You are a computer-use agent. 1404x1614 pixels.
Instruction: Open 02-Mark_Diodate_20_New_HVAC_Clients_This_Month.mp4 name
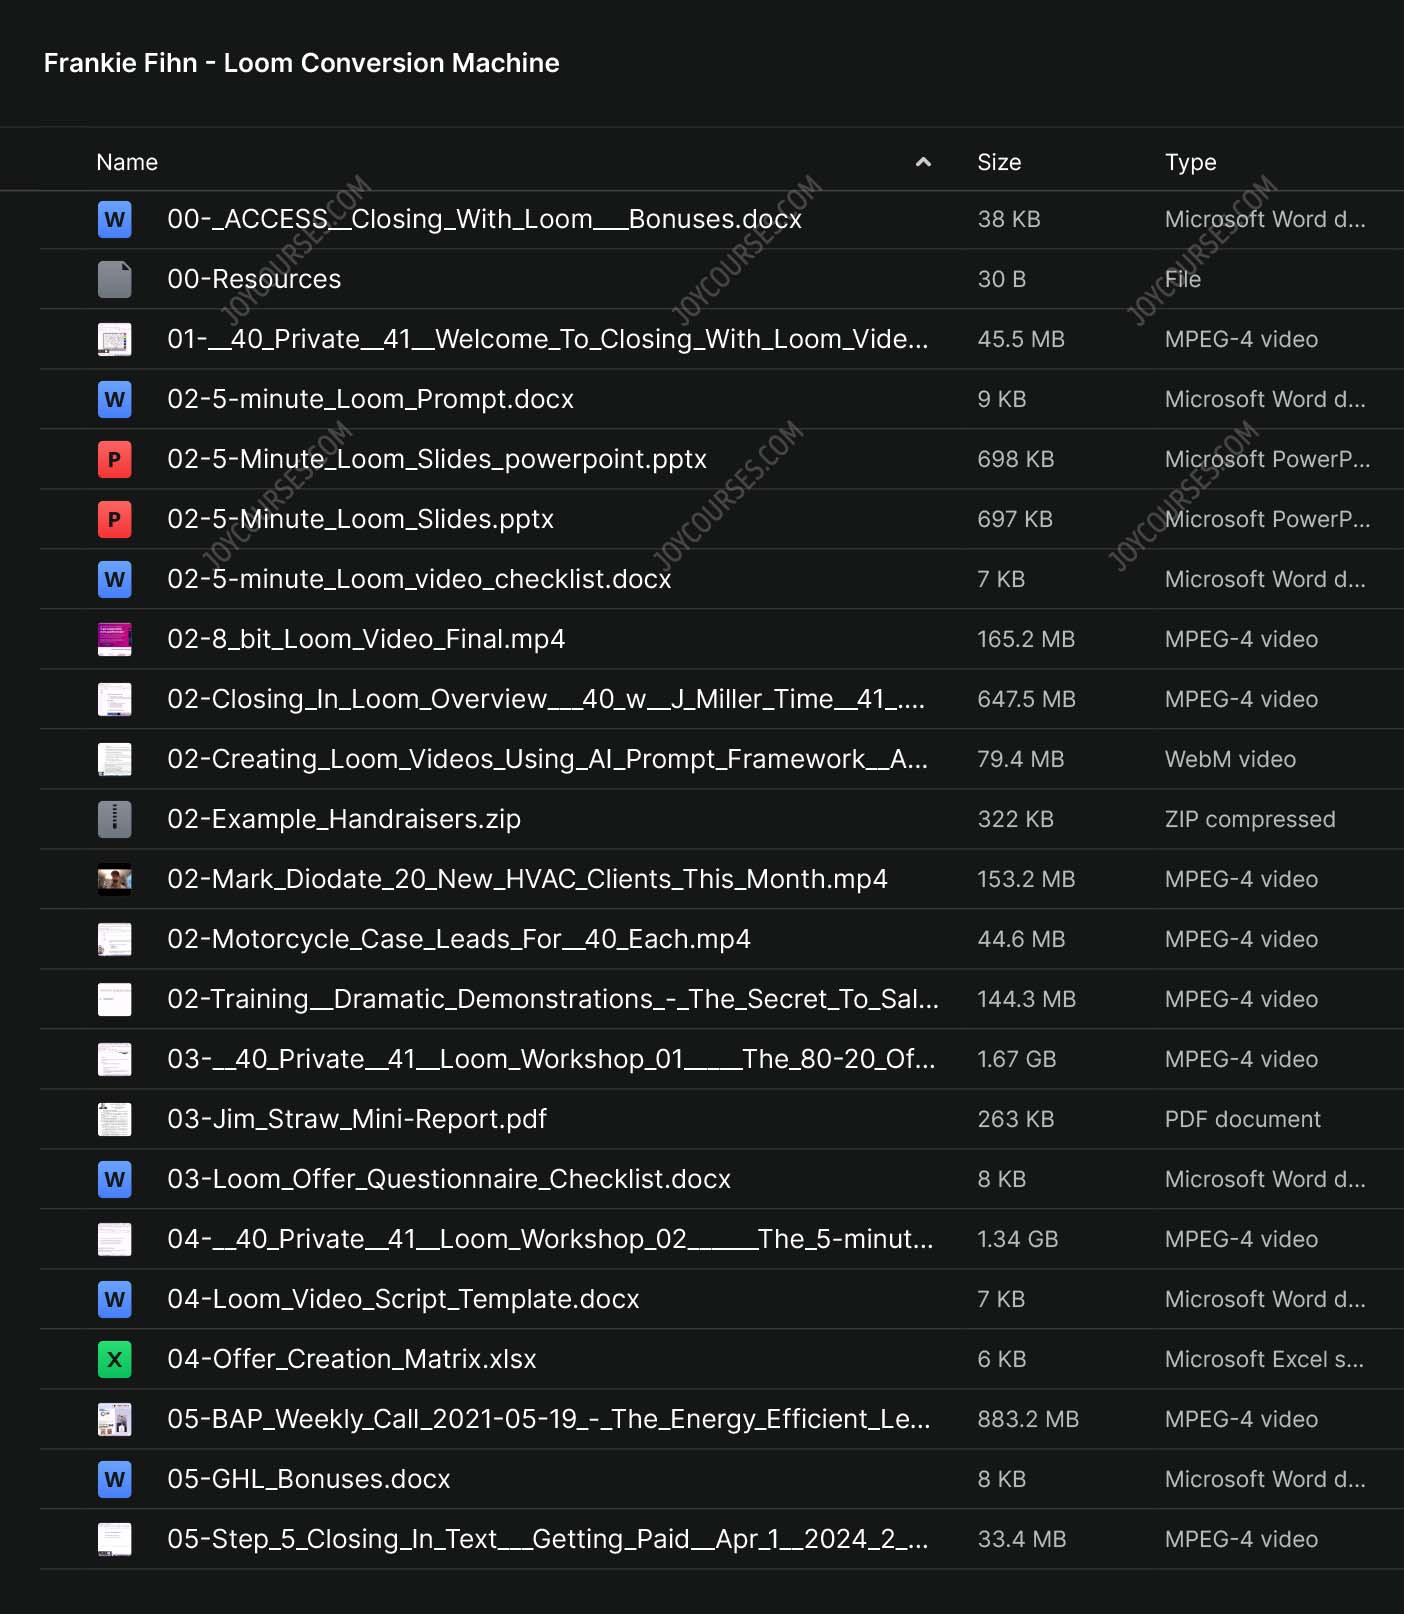pos(527,879)
